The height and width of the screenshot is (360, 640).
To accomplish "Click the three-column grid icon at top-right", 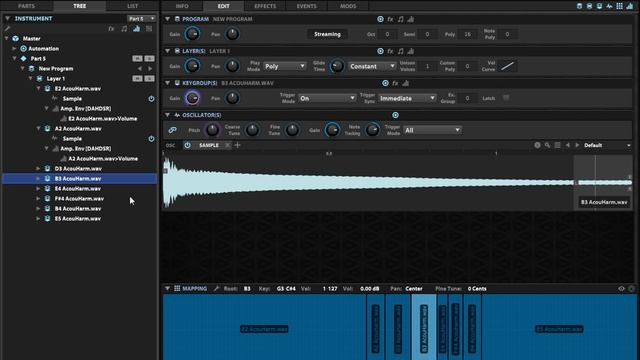I will tap(620, 6).
